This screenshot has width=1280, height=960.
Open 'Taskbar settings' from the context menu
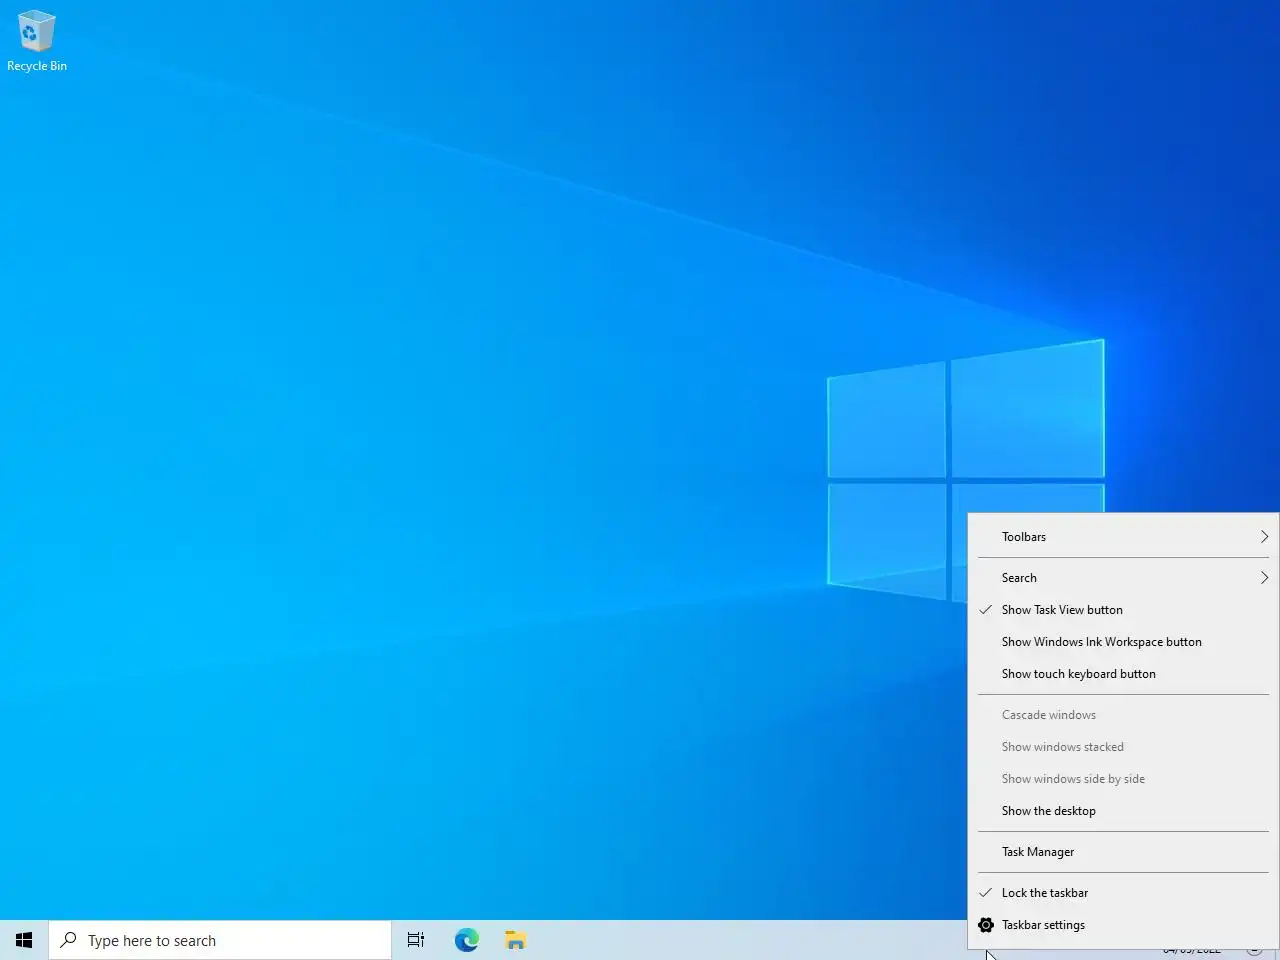pyautogui.click(x=1123, y=925)
